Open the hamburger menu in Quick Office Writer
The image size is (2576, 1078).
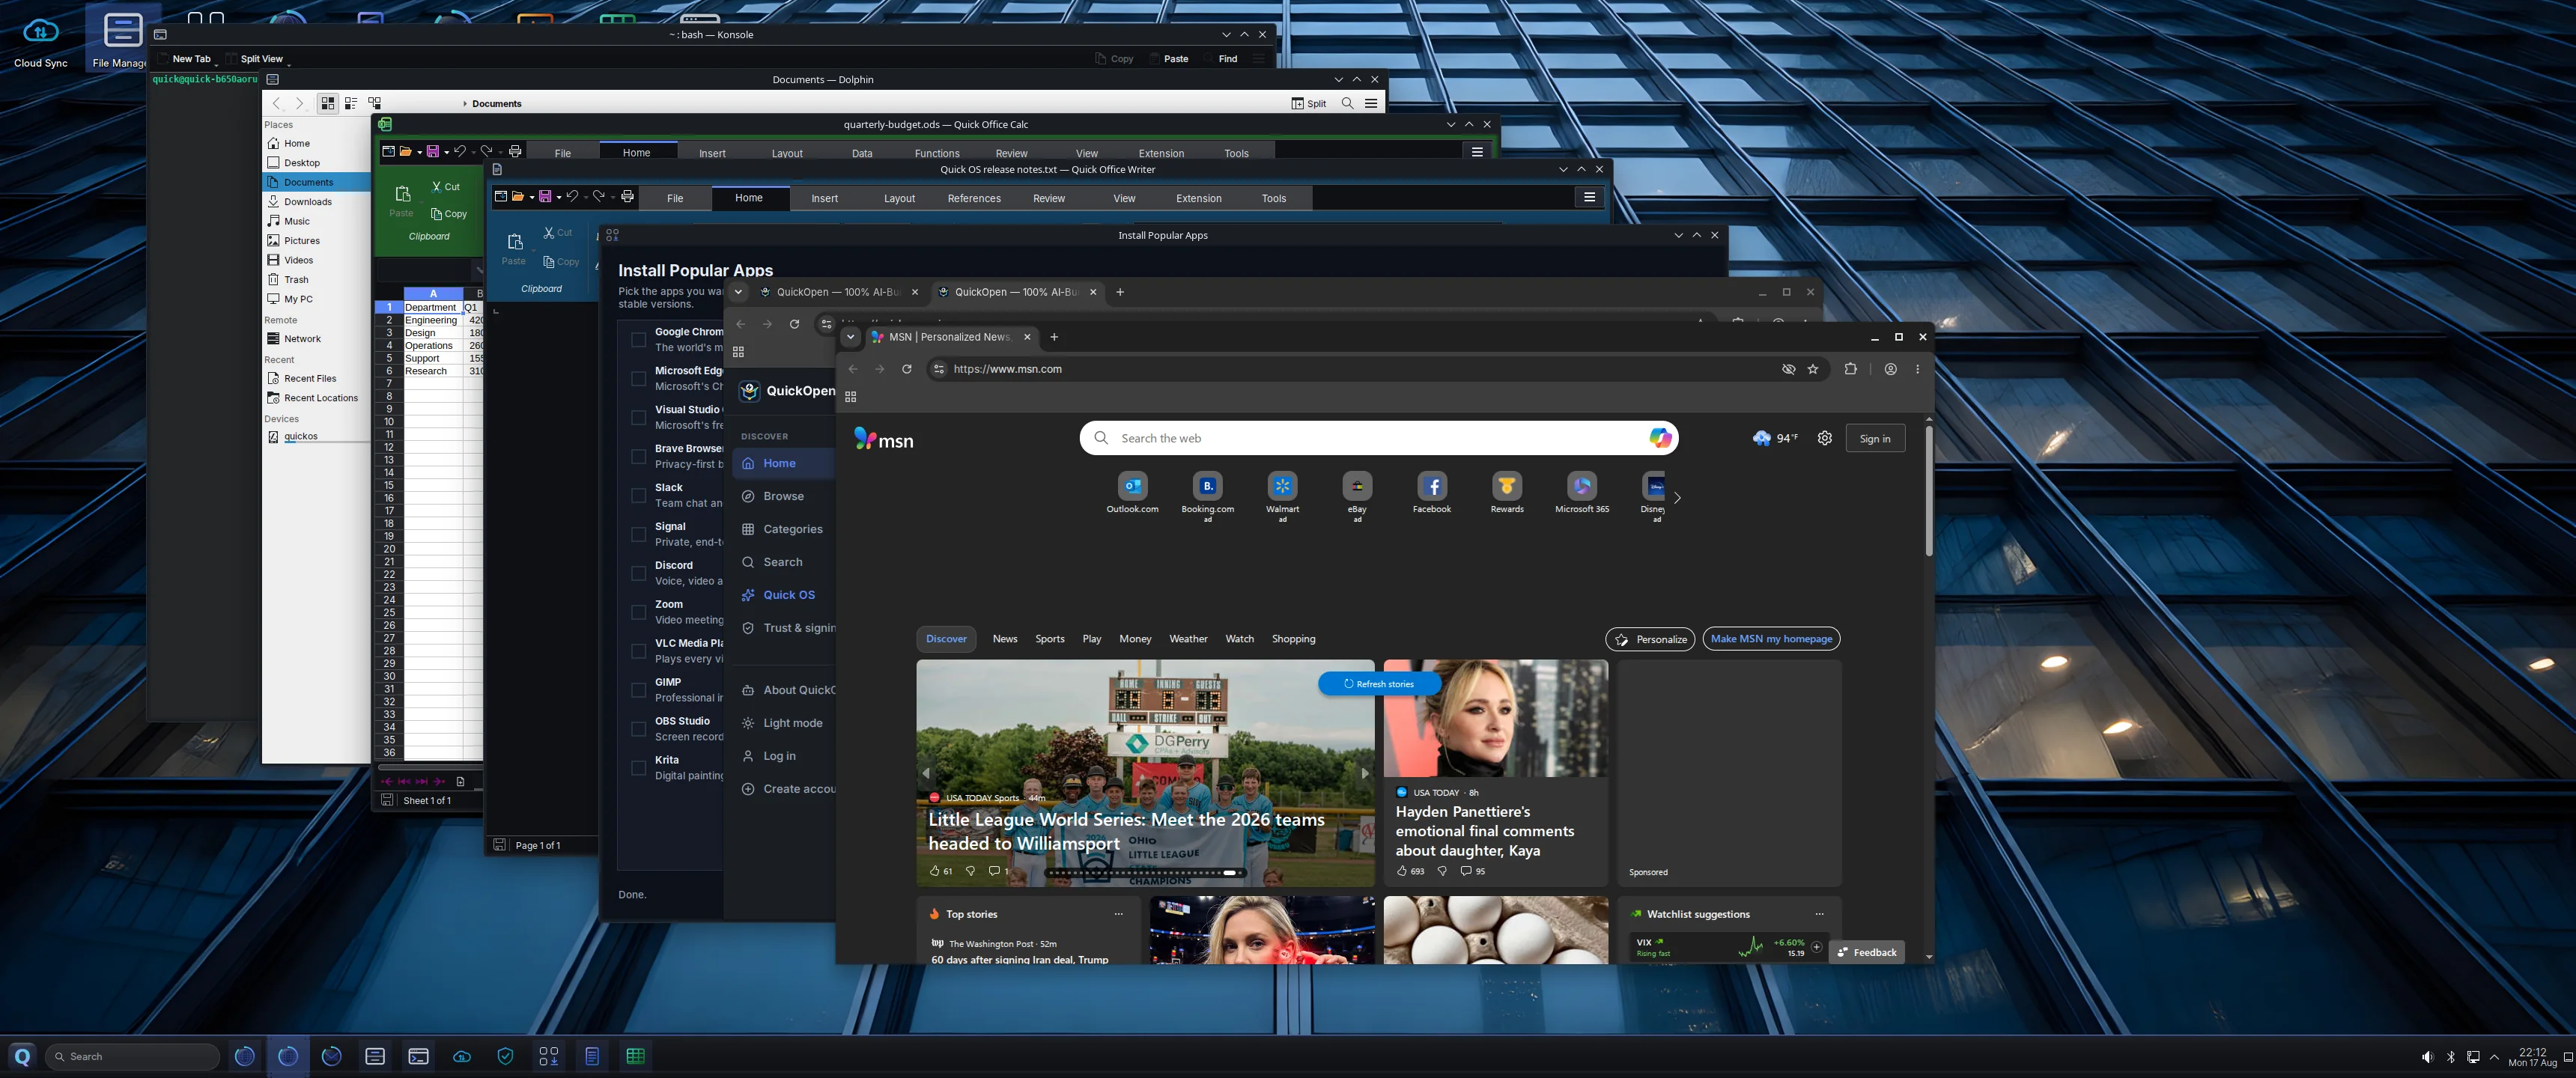coord(1589,197)
